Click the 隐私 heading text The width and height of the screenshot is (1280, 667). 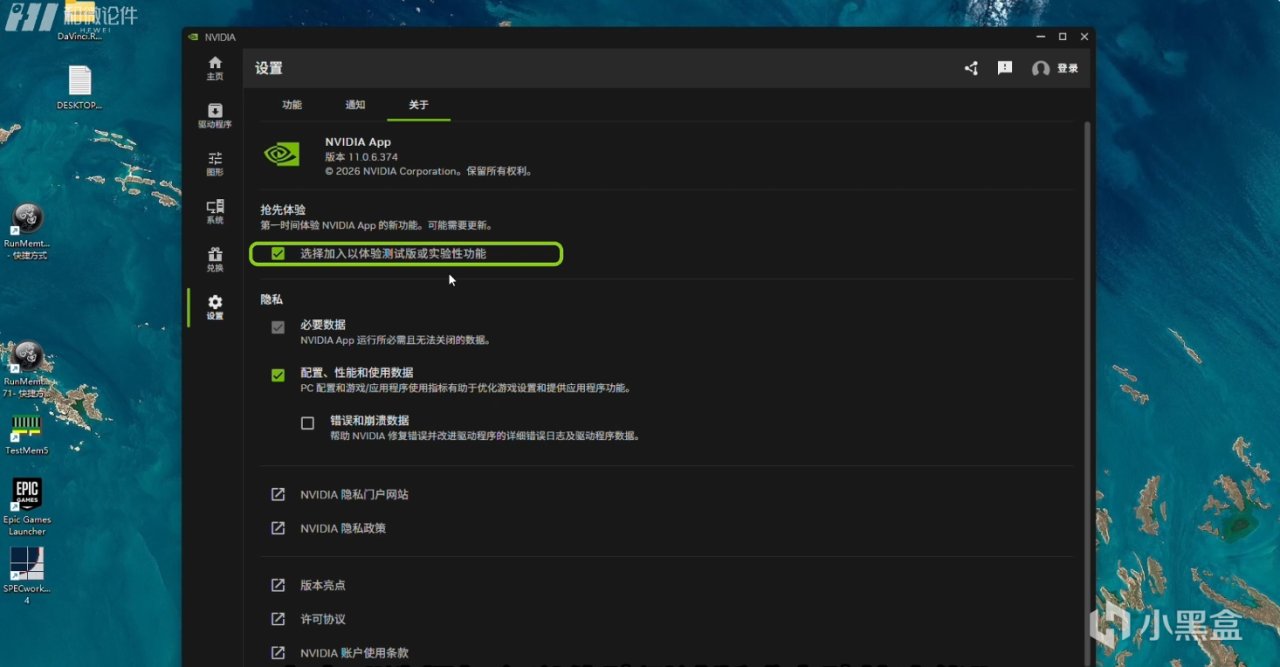coord(271,299)
